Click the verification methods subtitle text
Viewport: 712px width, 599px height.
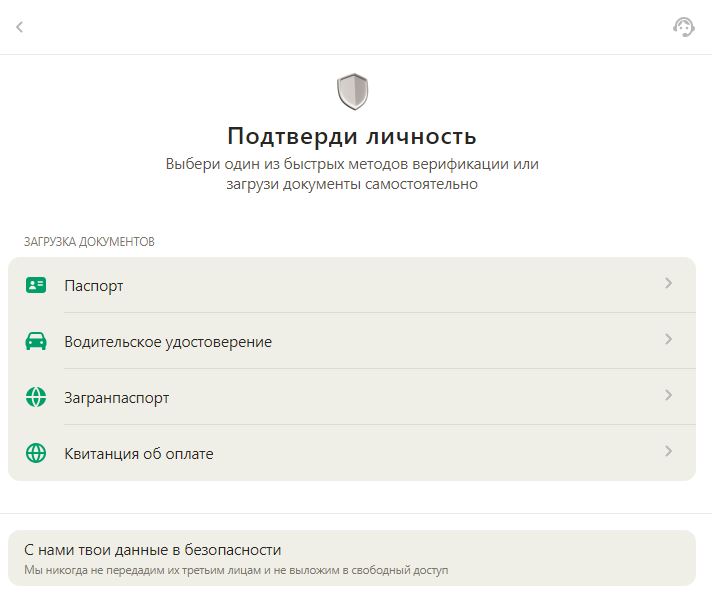tap(352, 174)
